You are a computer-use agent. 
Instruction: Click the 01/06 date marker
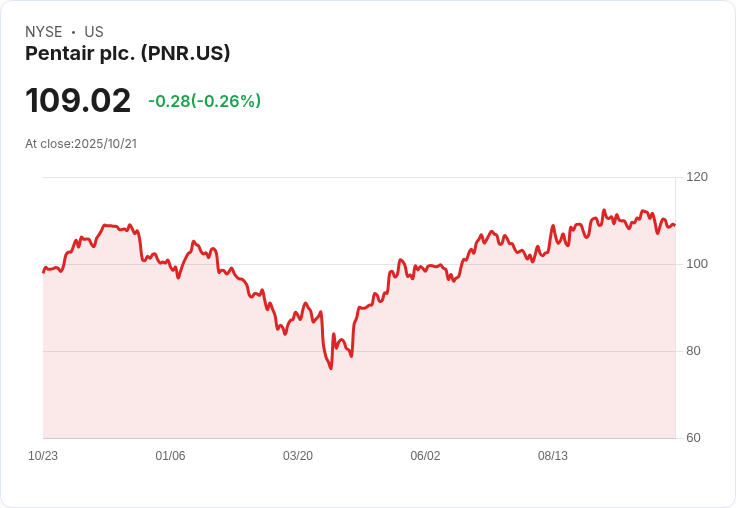pyautogui.click(x=170, y=456)
